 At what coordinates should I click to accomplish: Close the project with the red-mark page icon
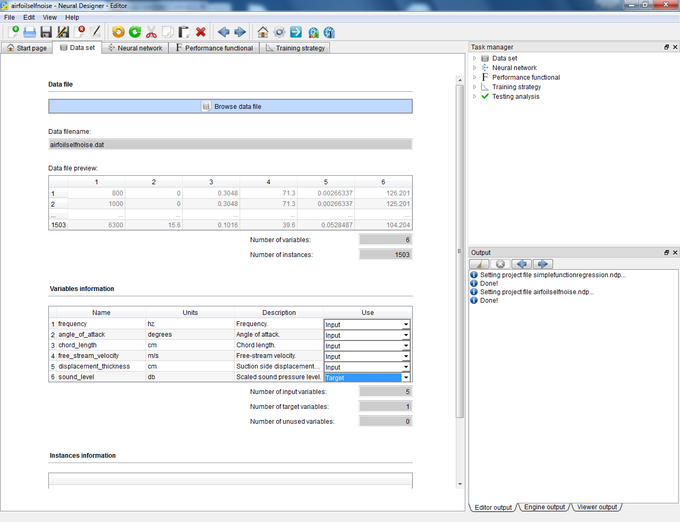[80, 32]
